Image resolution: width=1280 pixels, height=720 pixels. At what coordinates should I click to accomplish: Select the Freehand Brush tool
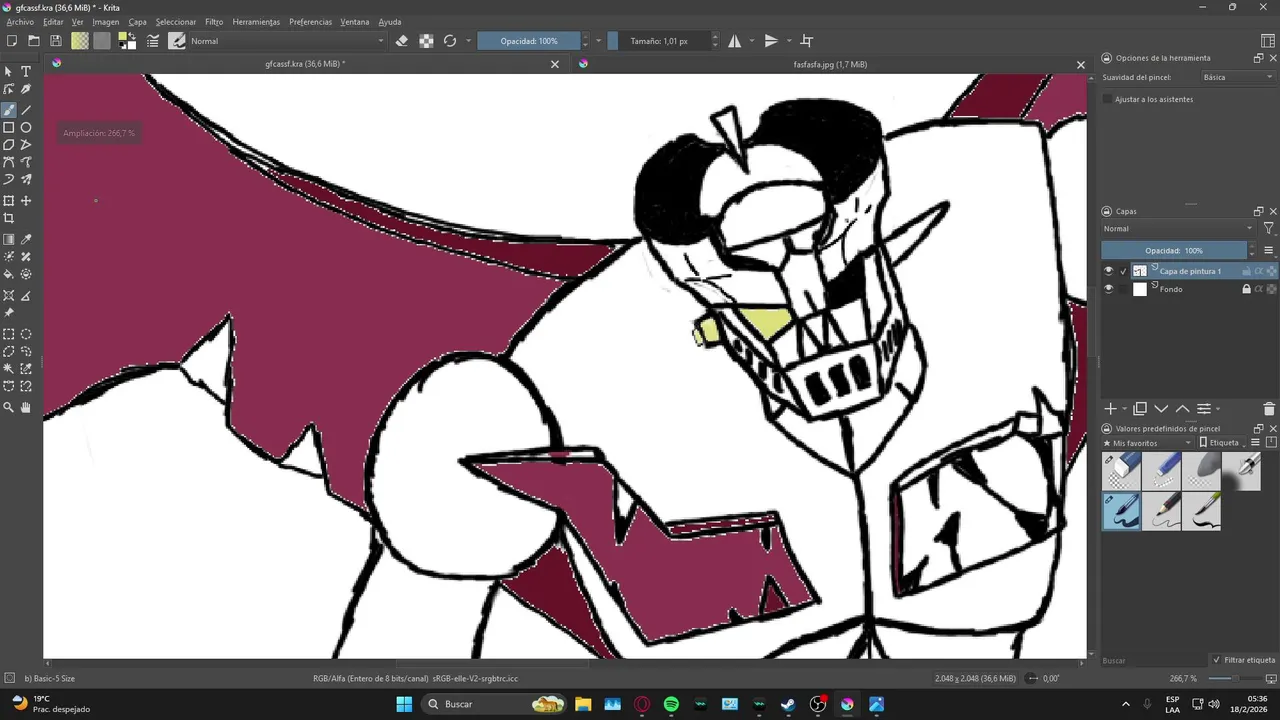click(x=9, y=110)
